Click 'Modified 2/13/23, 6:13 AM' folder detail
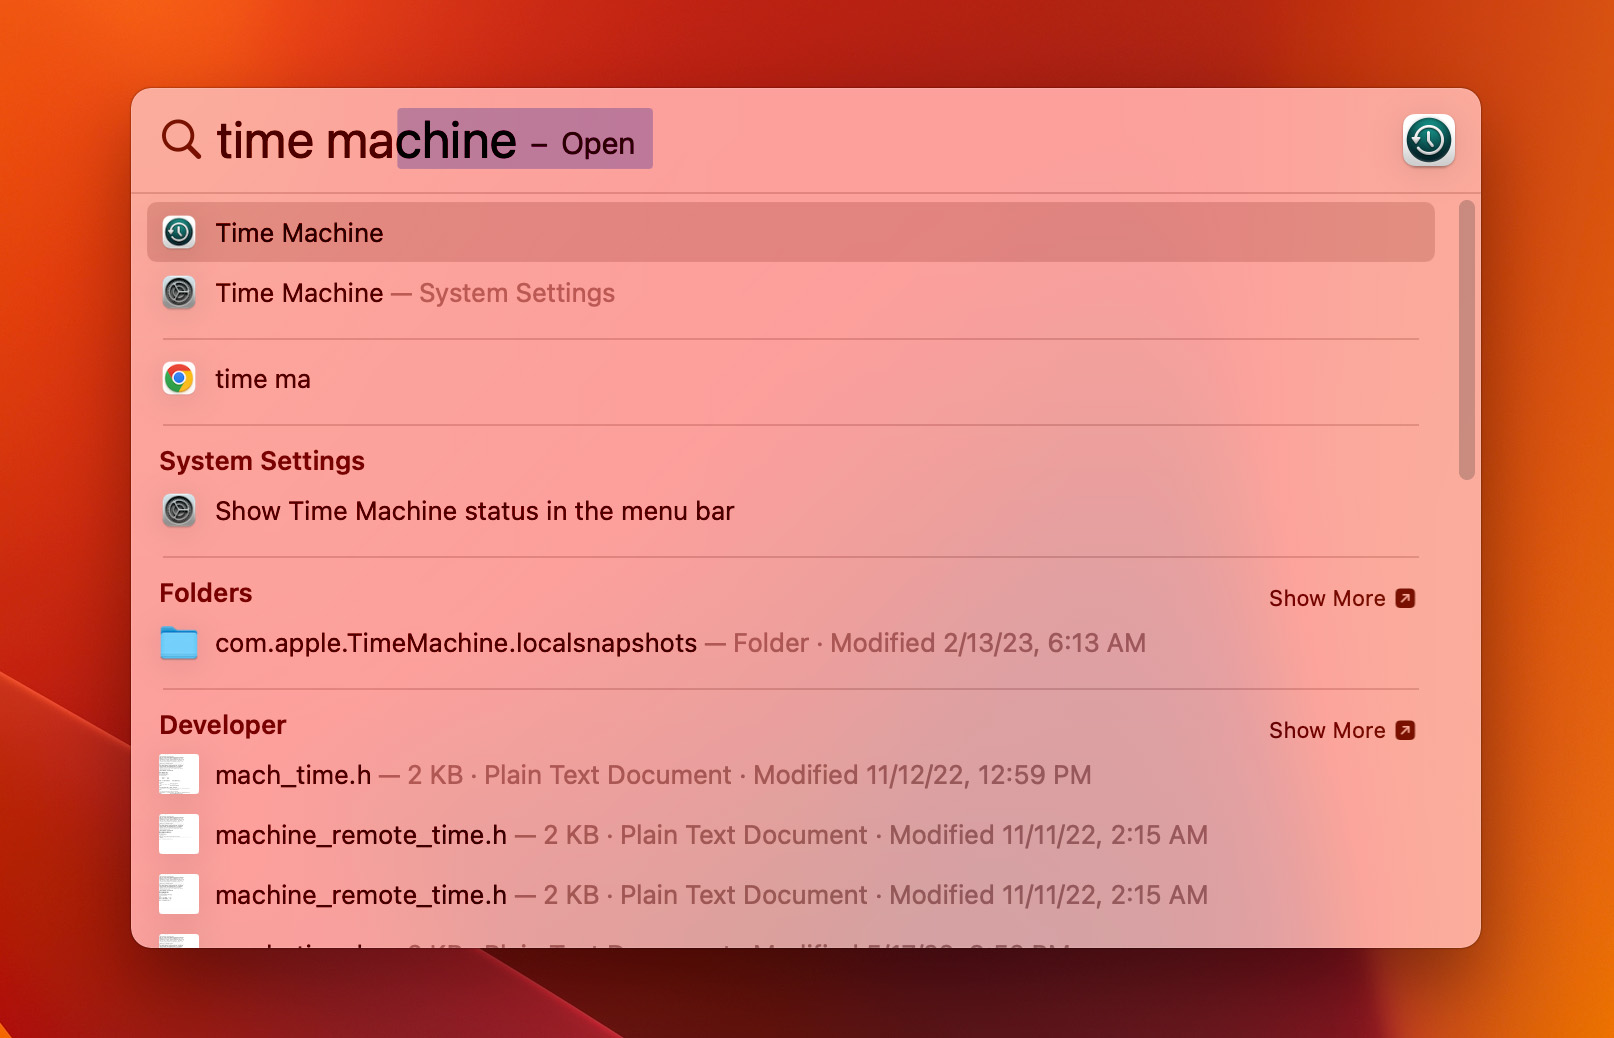 (988, 643)
